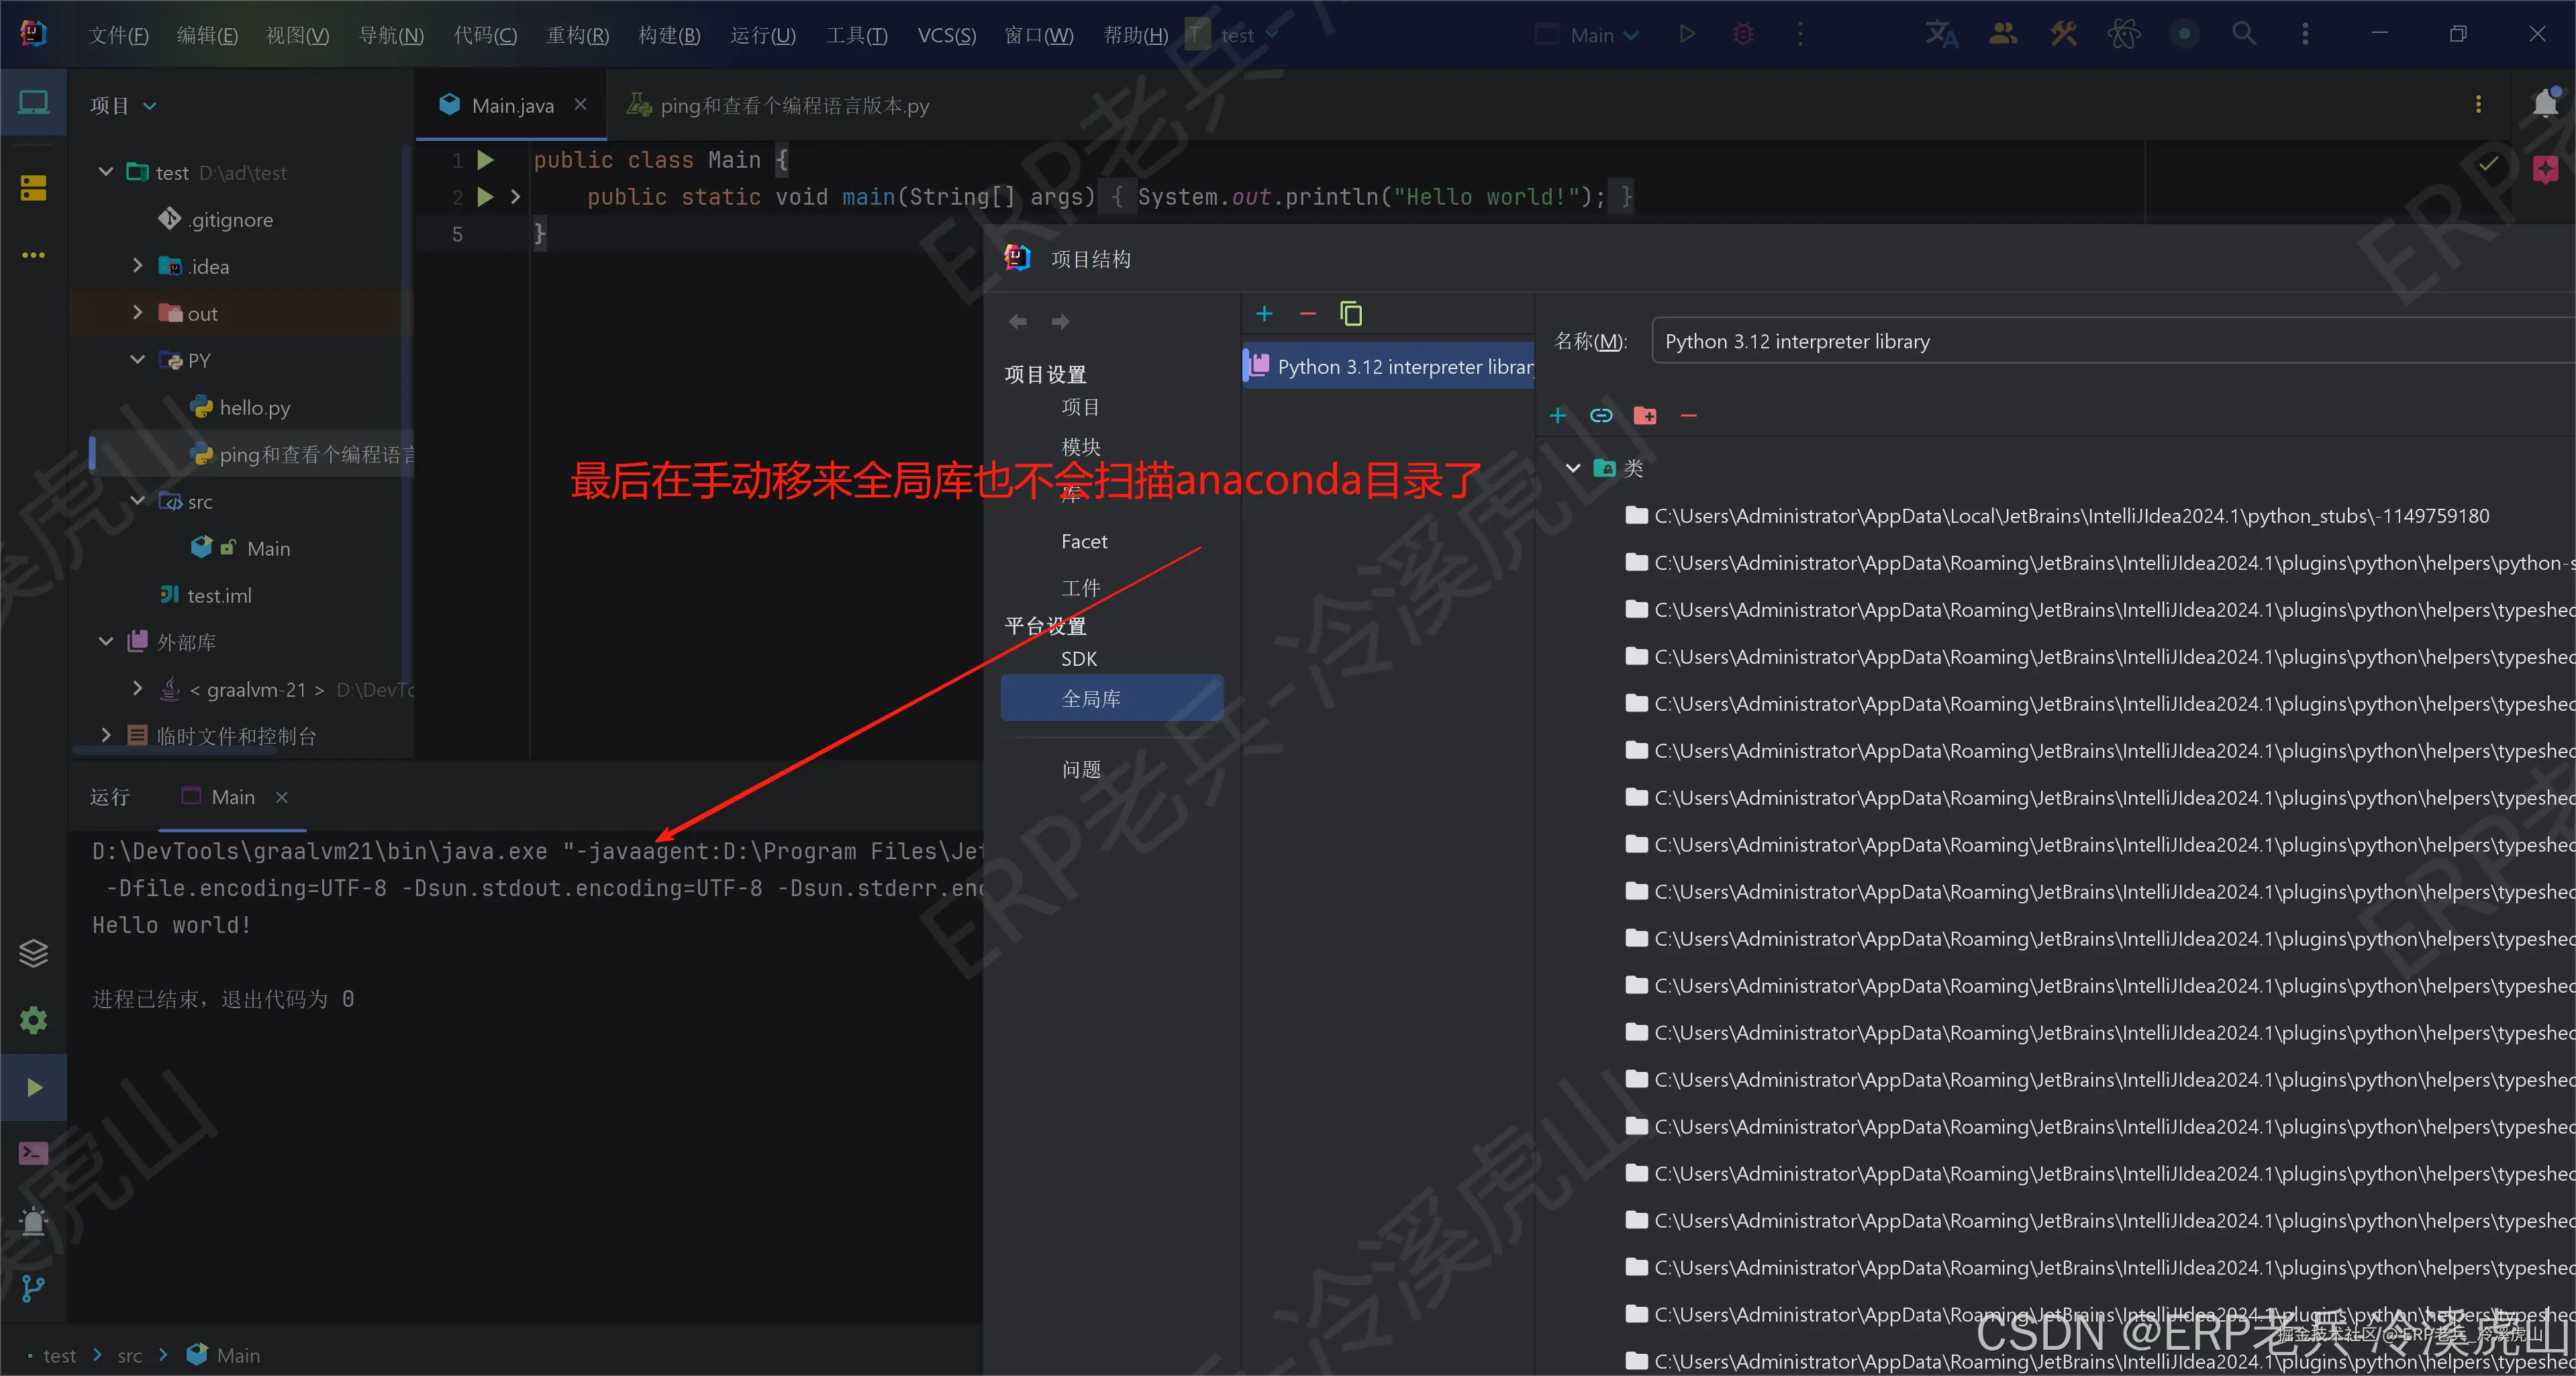Collapse the PY folder in tree
The width and height of the screenshot is (2576, 1376).
click(138, 360)
